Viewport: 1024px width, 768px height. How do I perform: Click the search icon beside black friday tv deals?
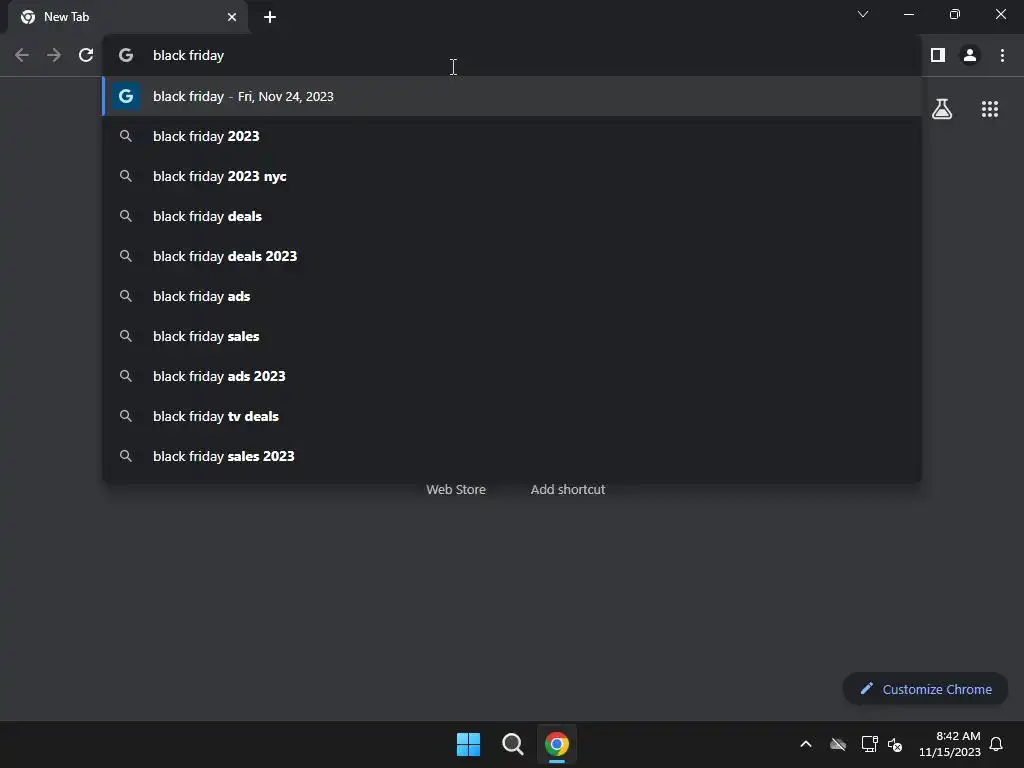coord(125,416)
